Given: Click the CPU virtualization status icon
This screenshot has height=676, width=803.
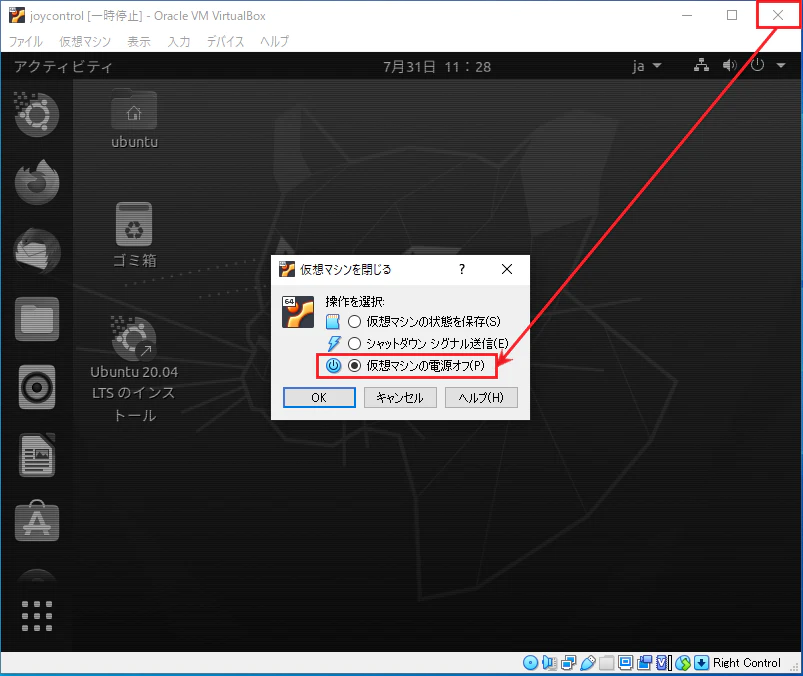Looking at the screenshot, I should [x=664, y=663].
